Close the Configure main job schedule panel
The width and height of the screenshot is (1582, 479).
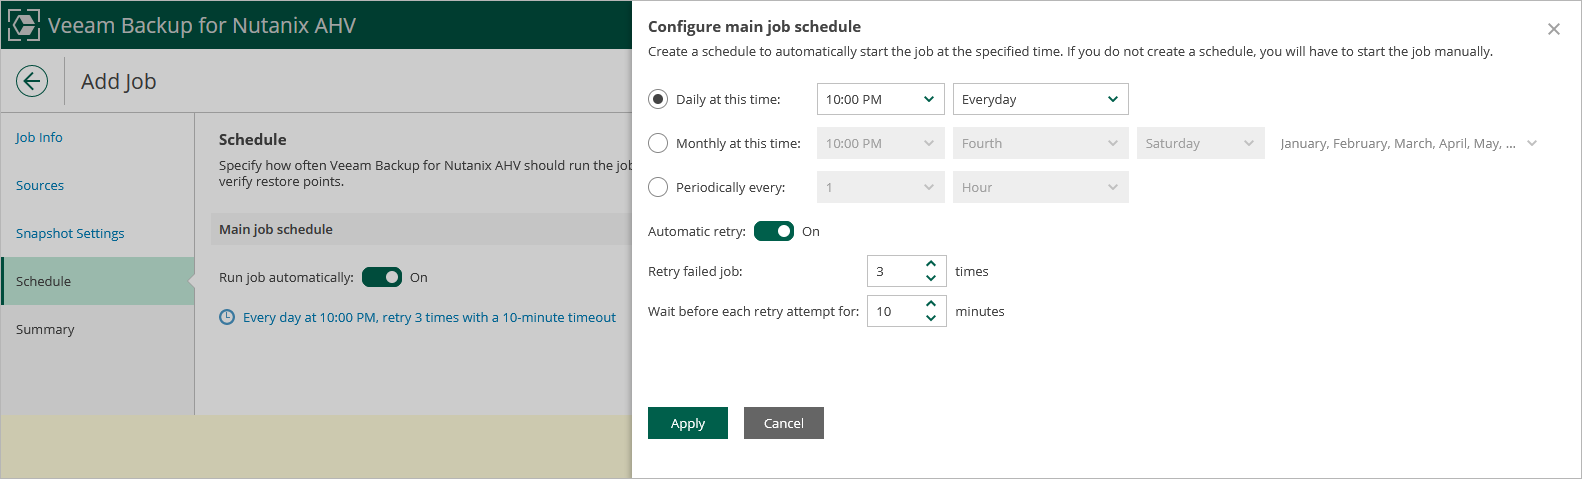click(x=1553, y=29)
